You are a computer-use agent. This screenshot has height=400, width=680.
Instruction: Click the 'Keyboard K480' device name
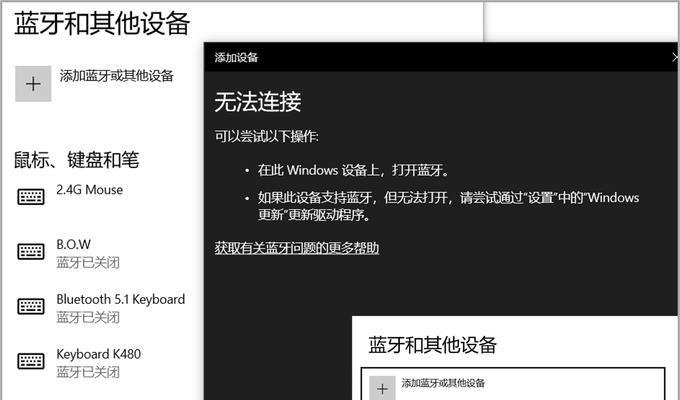click(x=98, y=354)
